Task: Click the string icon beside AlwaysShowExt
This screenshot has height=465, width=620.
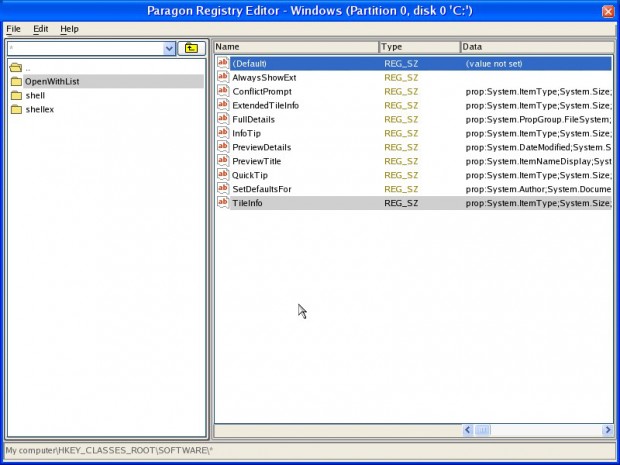Action: click(223, 77)
